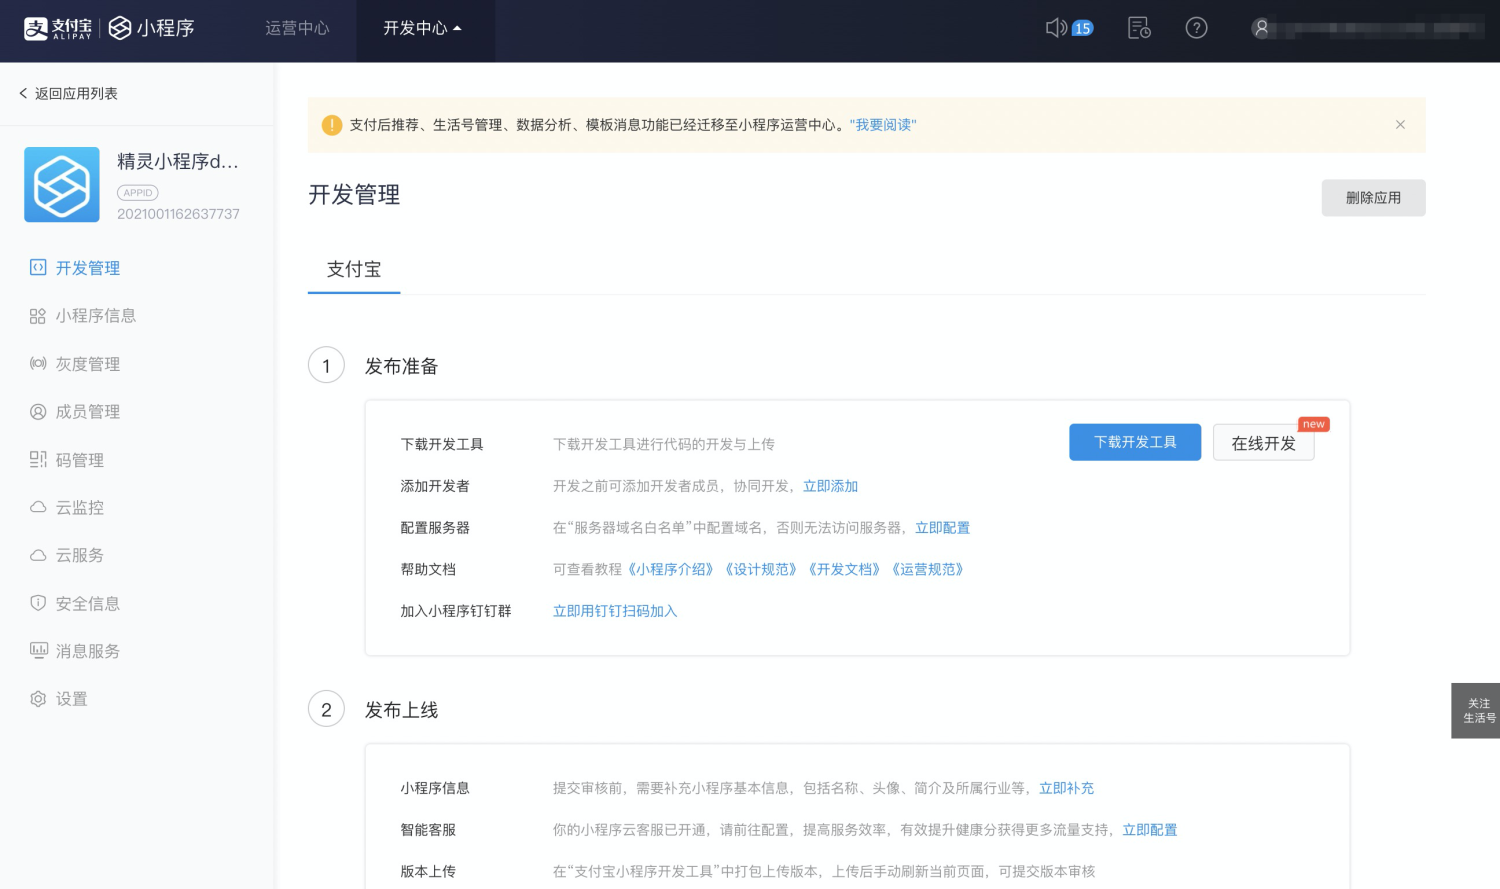Click the 开发管理 sidebar icon
The height and width of the screenshot is (889, 1500).
pos(38,267)
